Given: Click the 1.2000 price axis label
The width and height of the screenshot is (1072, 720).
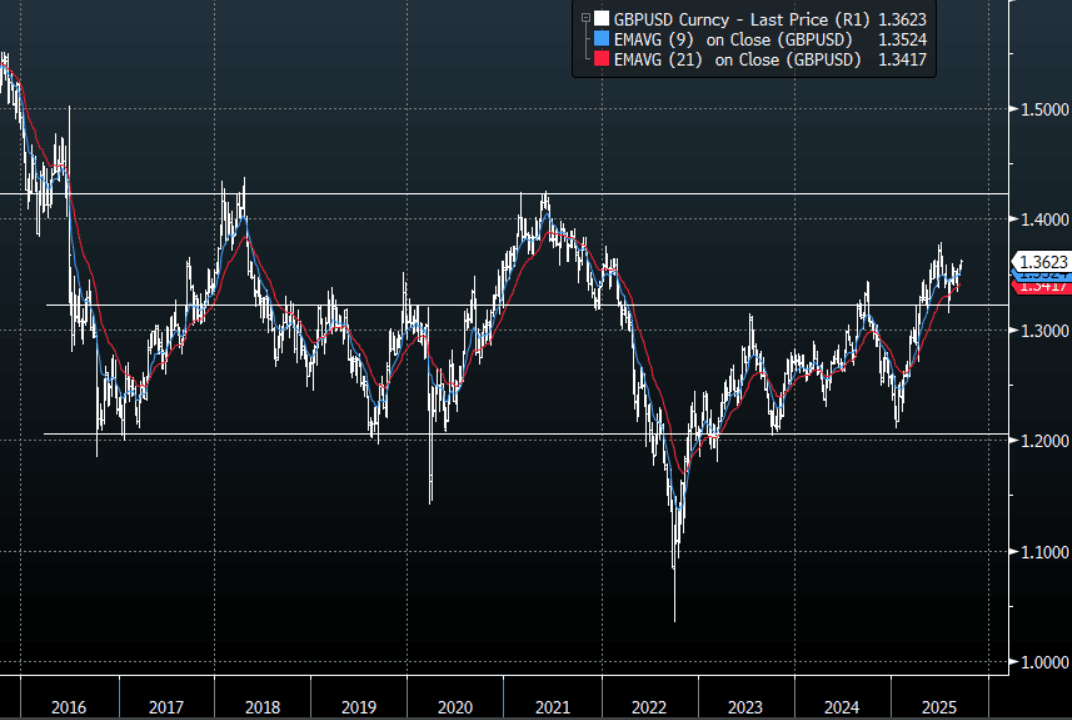Looking at the screenshot, I should [1044, 441].
